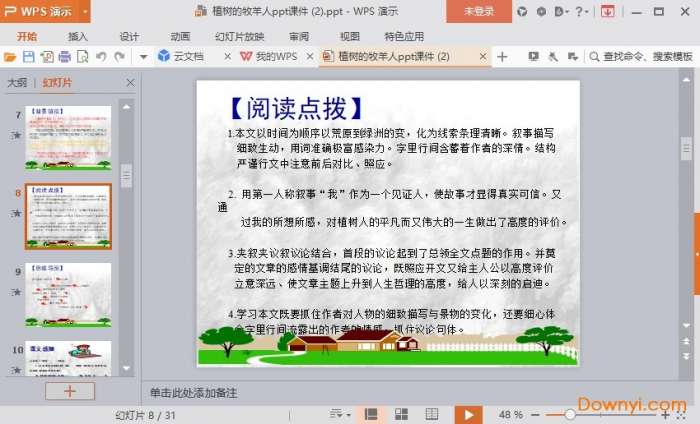Screen dimensions: 700x424
Task: Open the notes toggle dropdown in status bar
Action: pyautogui.click(x=340, y=415)
